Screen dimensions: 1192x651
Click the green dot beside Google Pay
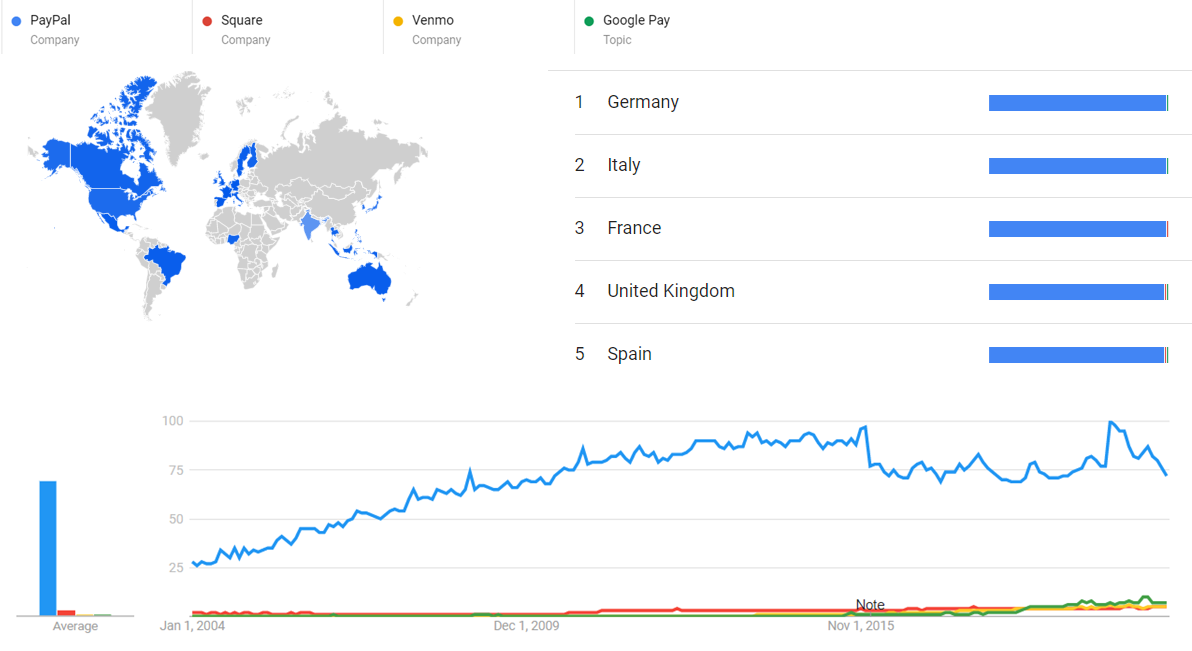point(588,21)
